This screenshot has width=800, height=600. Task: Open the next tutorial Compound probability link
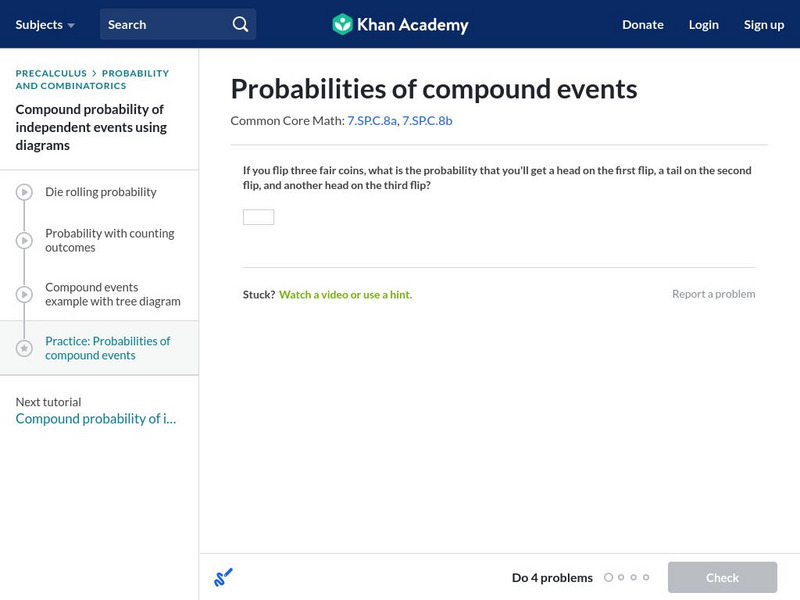pyautogui.click(x=95, y=419)
